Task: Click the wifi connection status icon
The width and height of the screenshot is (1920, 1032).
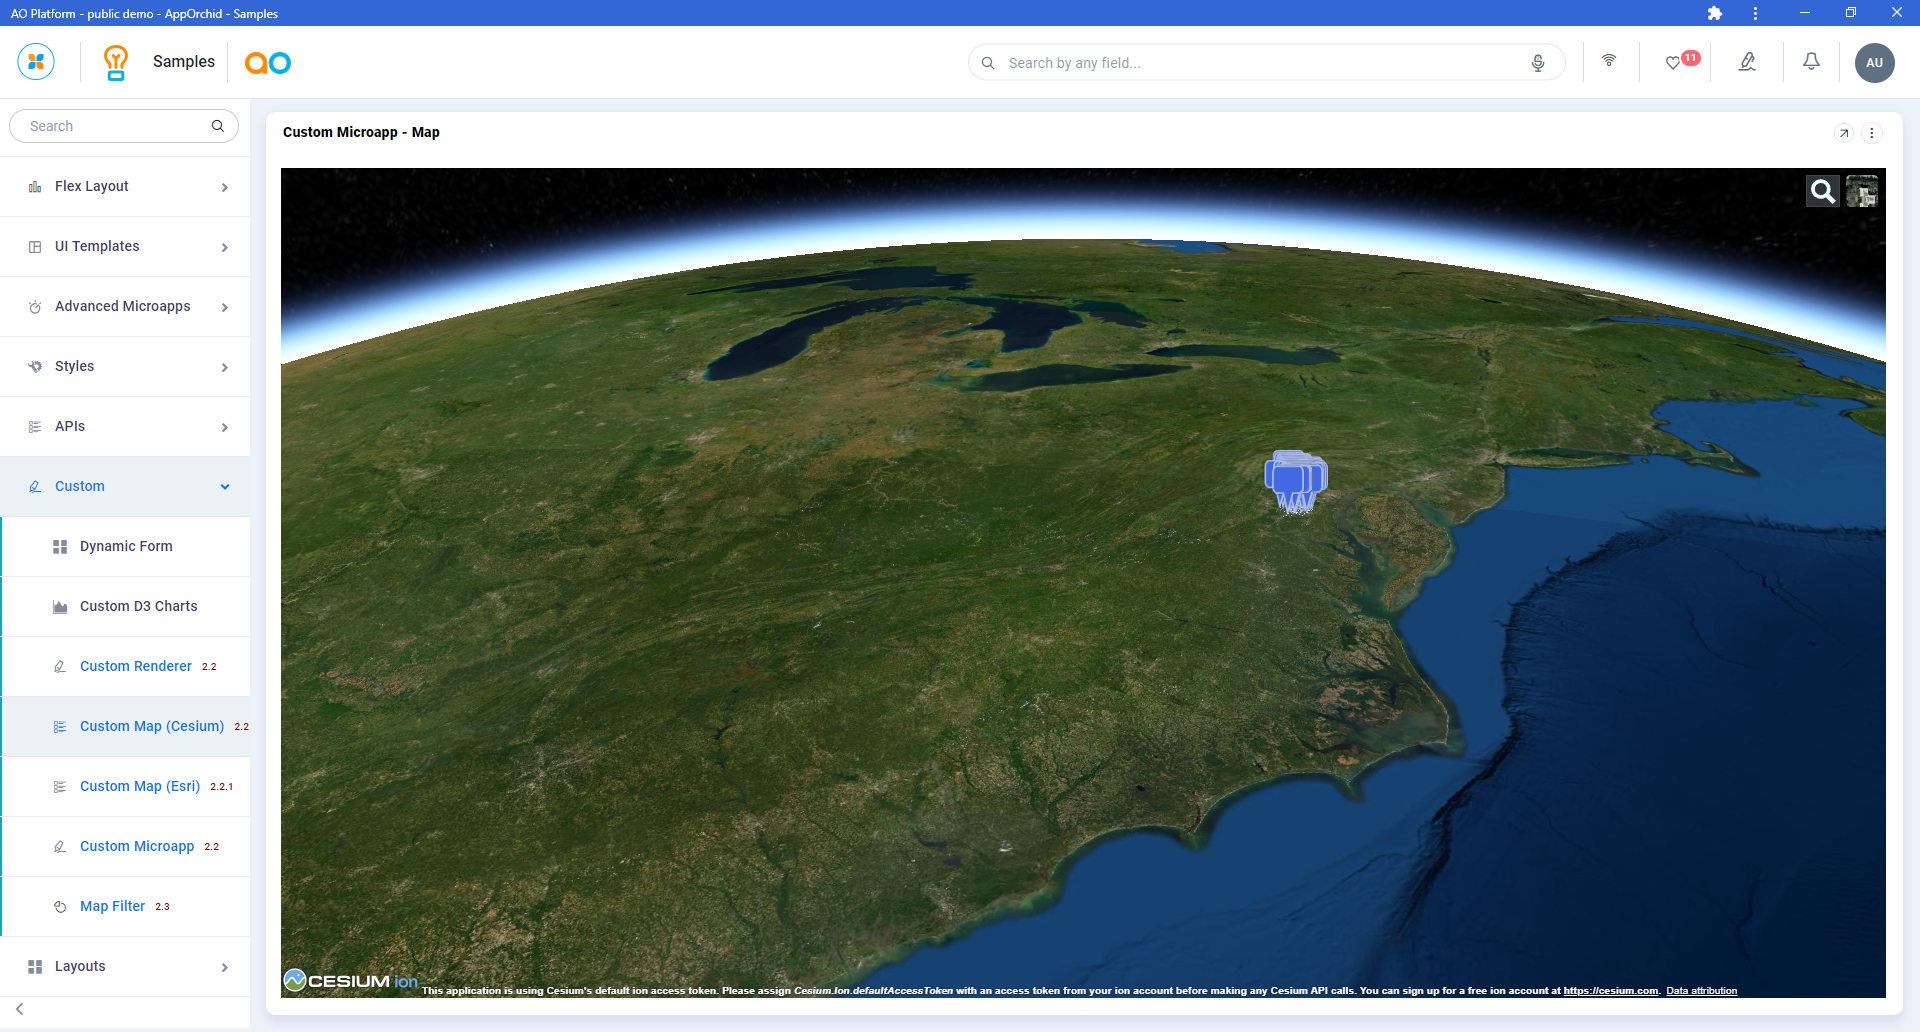Action: coord(1609,61)
